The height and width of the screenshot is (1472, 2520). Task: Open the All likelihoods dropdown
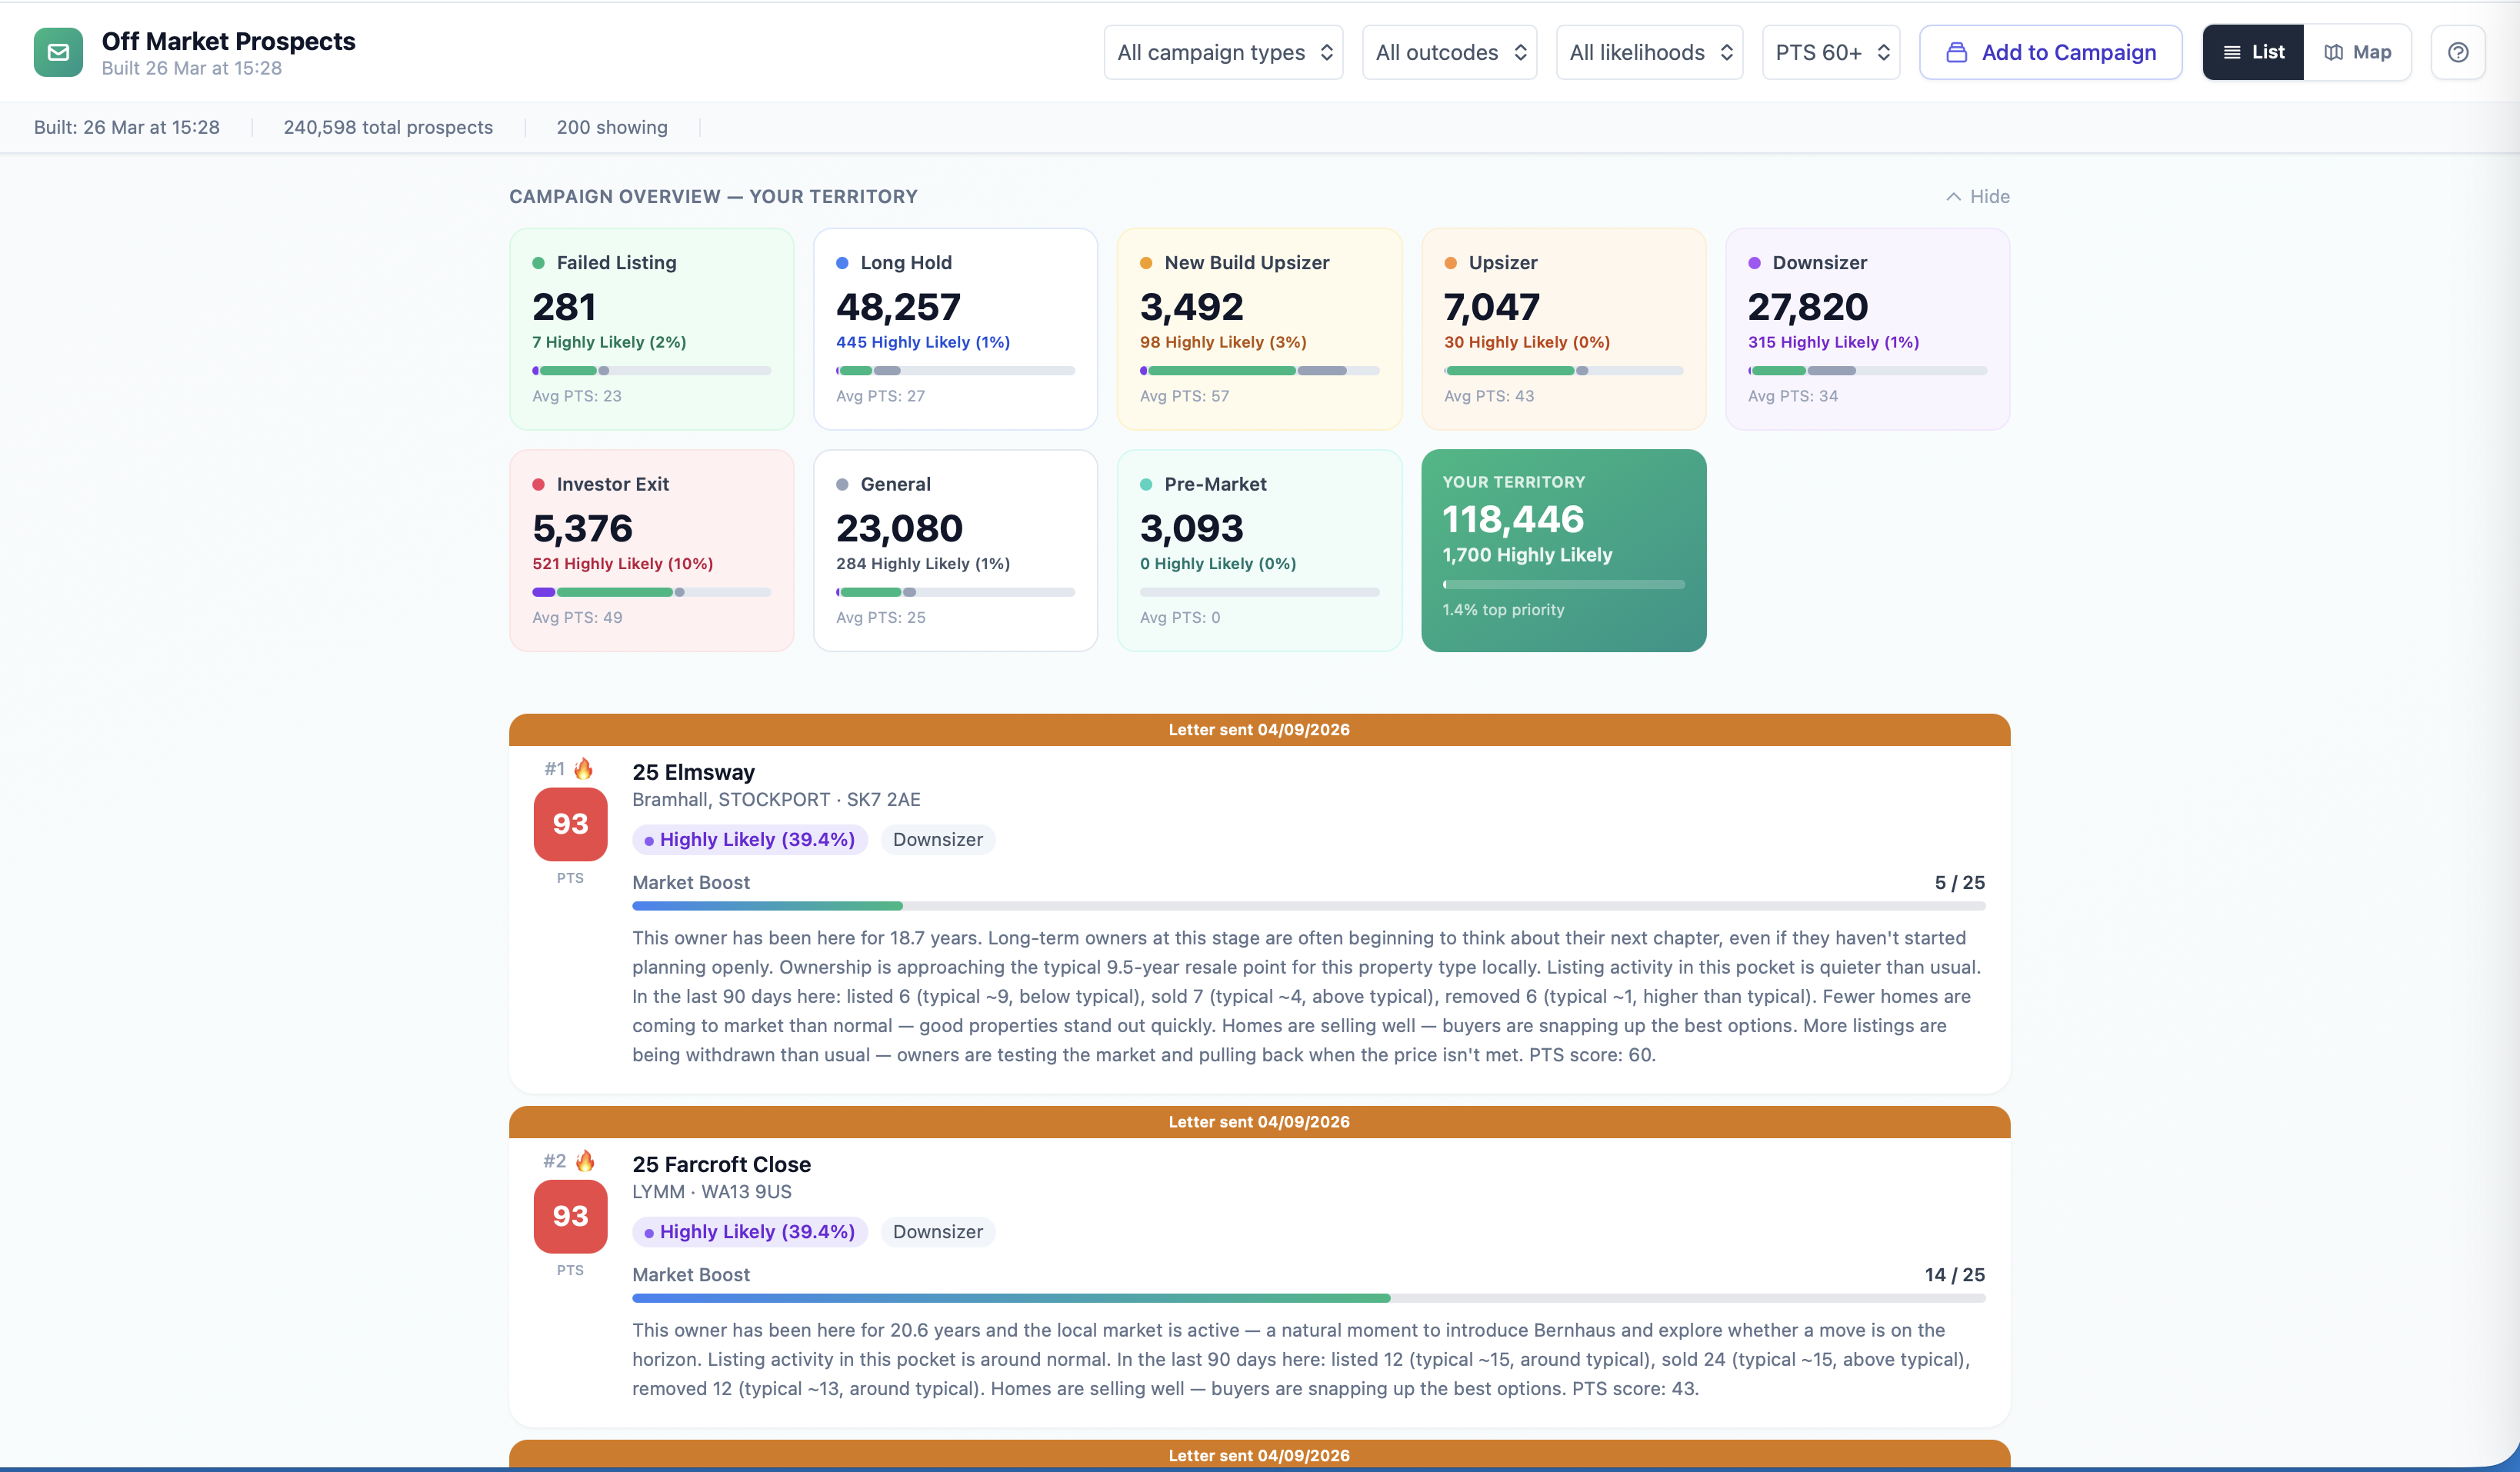tap(1649, 52)
